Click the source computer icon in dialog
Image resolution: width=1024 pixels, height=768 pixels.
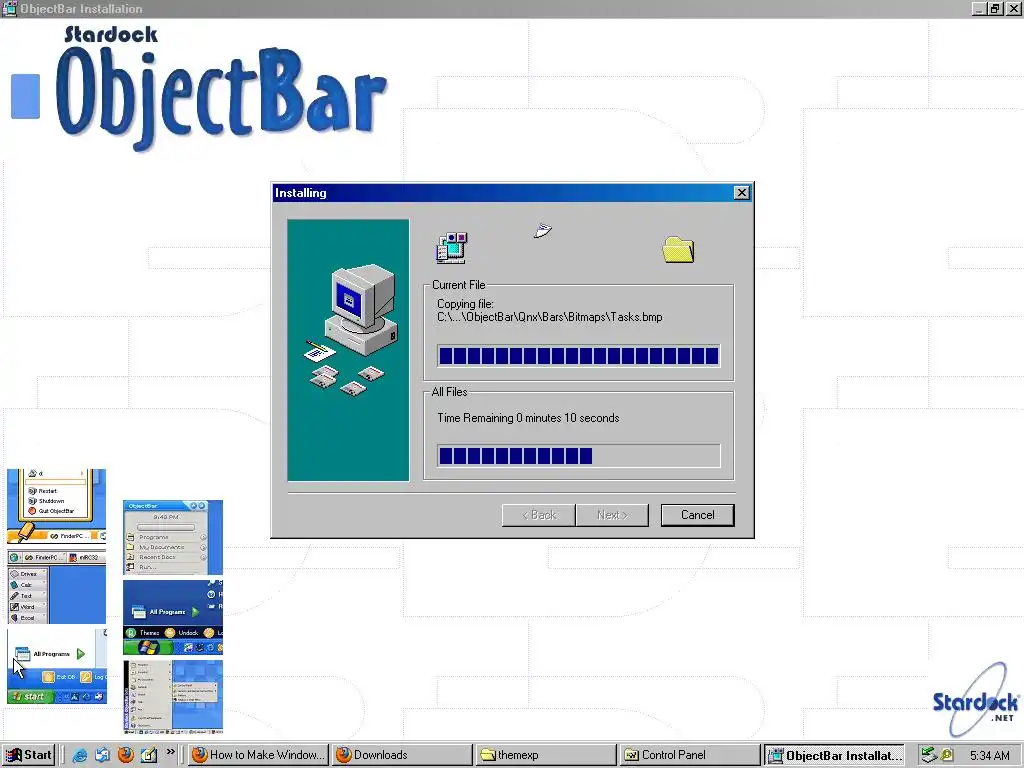click(452, 248)
